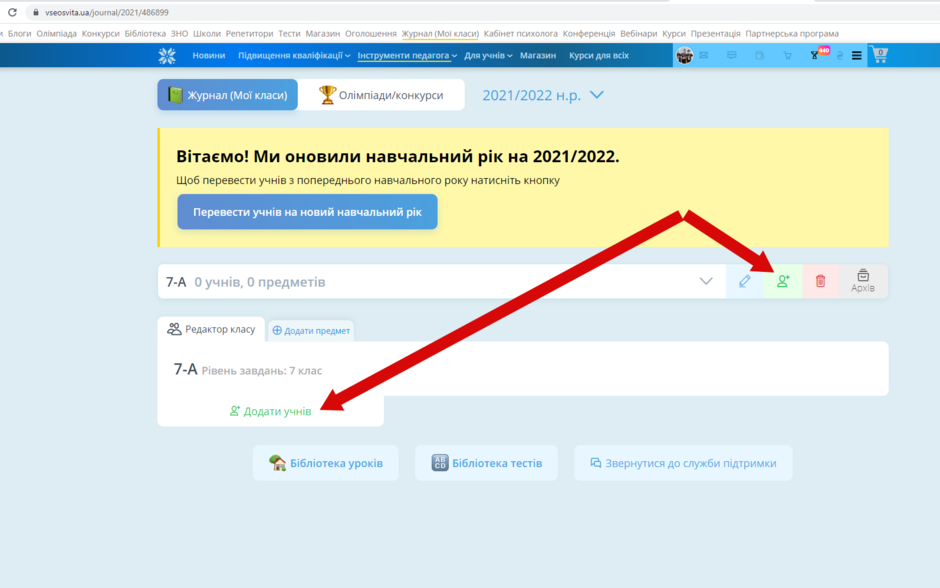Open Олімпіада in top link bar
Screen dimensions: 940x588
pyautogui.click(x=56, y=34)
